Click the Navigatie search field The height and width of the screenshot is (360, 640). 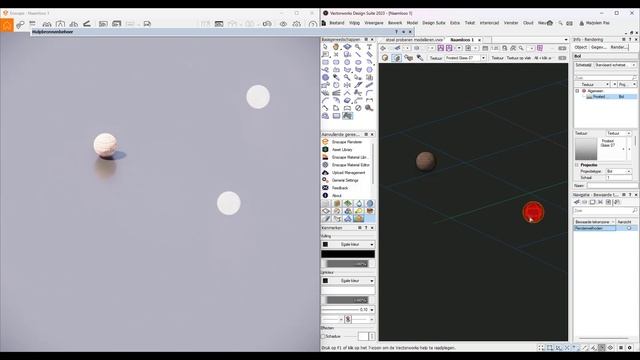tap(605, 211)
